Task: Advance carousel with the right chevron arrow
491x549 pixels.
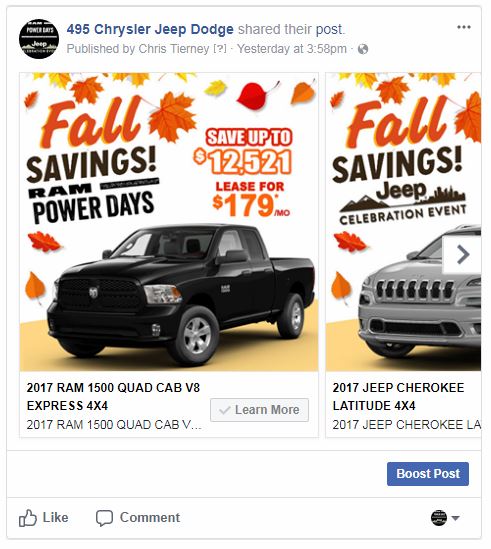Action: (x=463, y=255)
